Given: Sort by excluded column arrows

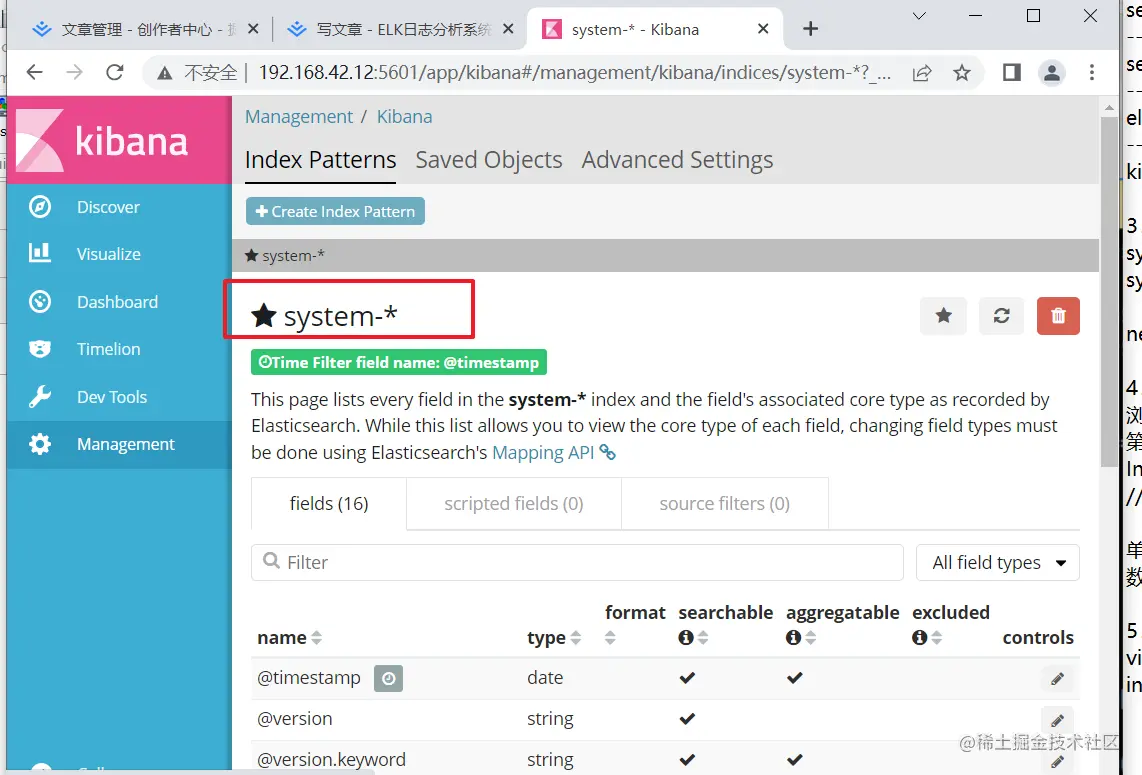Looking at the screenshot, I should (937, 638).
